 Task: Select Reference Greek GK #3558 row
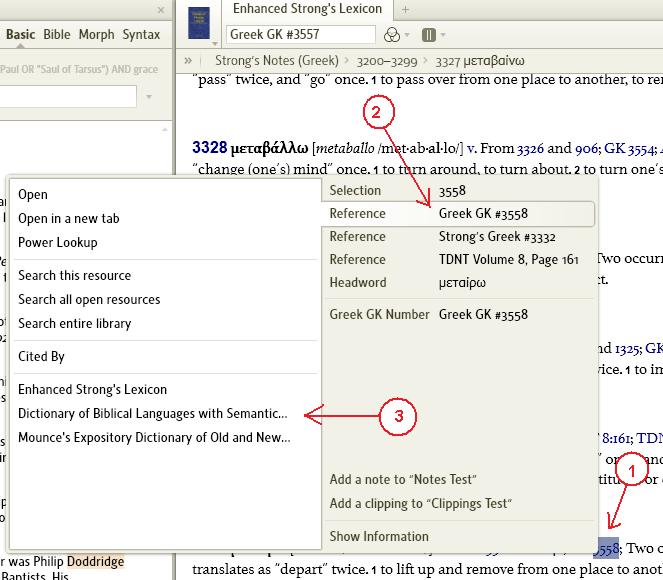tap(459, 214)
